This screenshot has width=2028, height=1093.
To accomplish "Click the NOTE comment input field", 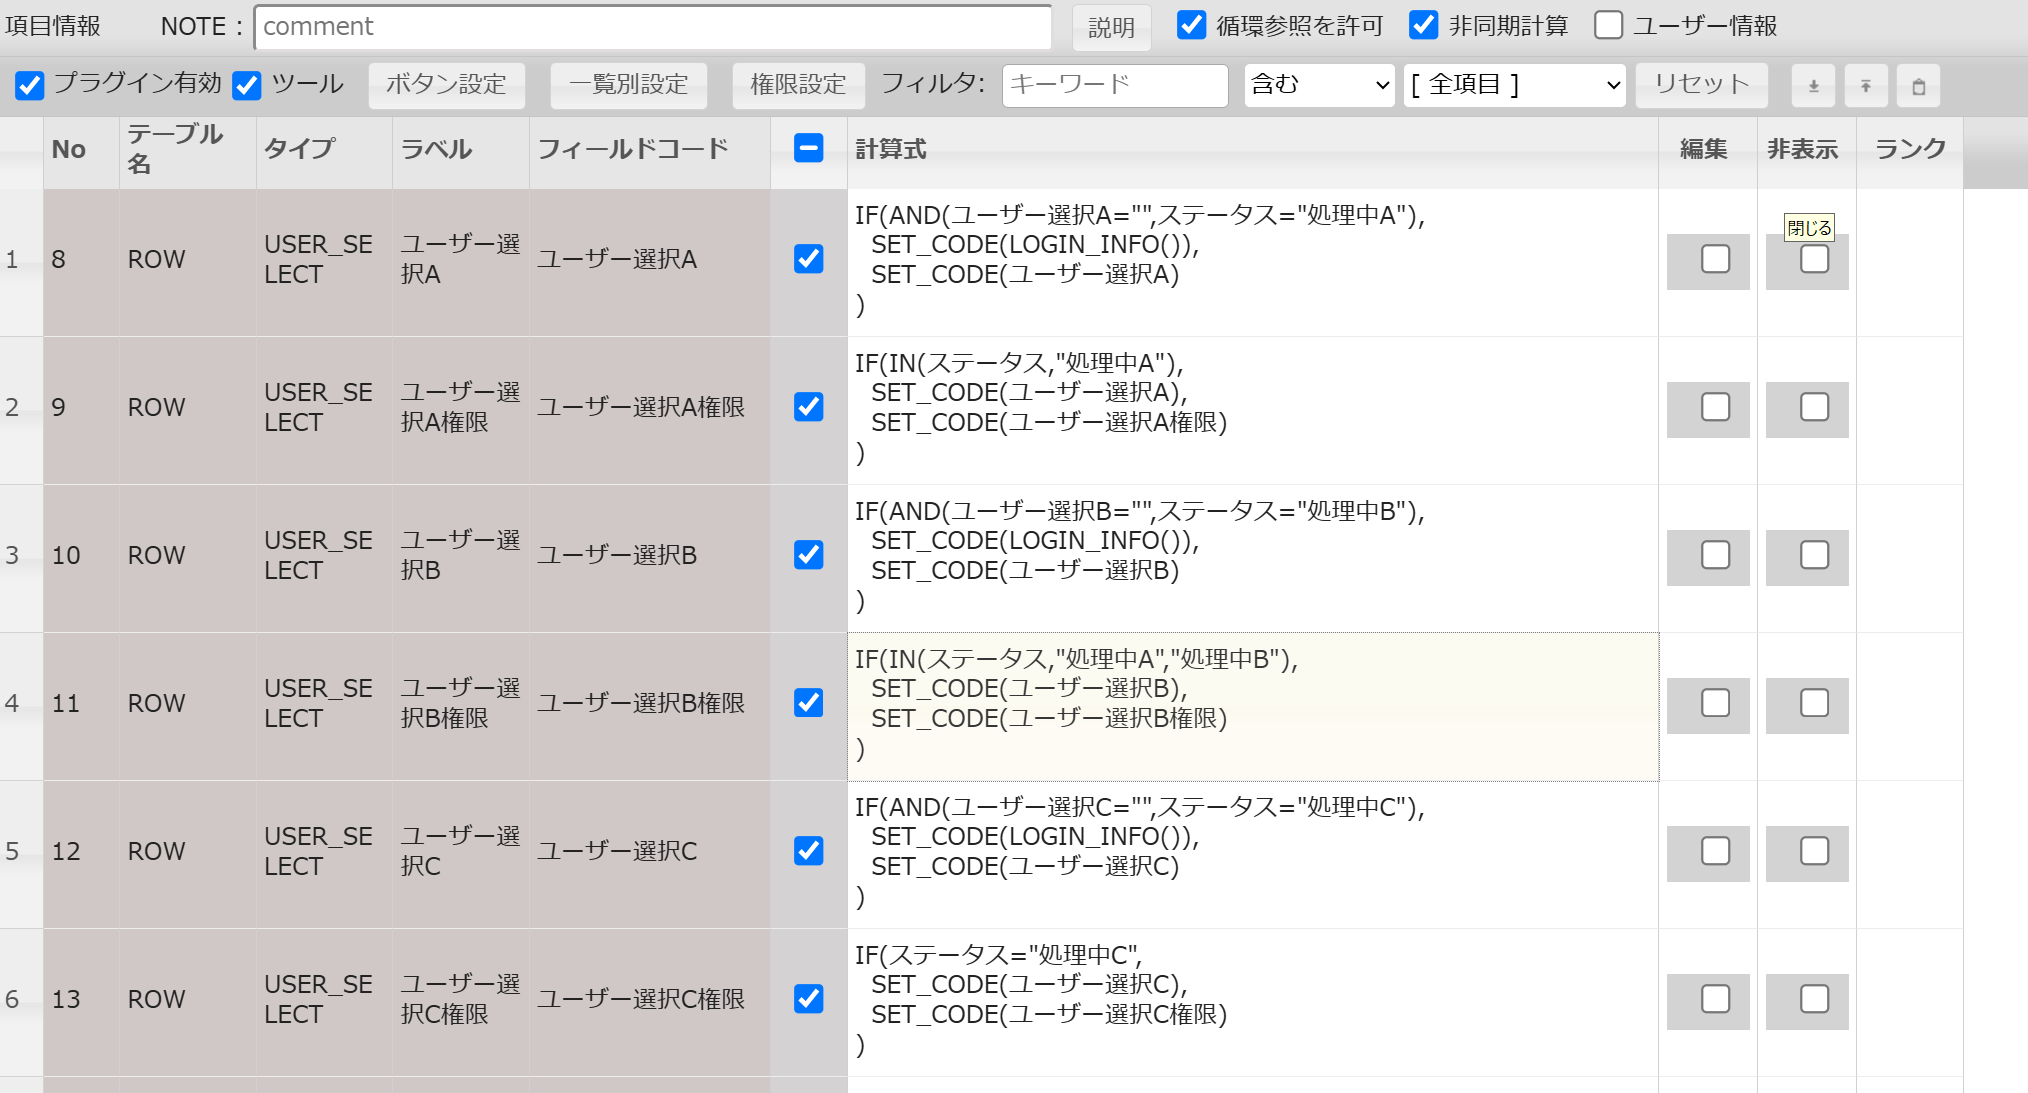I will pos(652,27).
